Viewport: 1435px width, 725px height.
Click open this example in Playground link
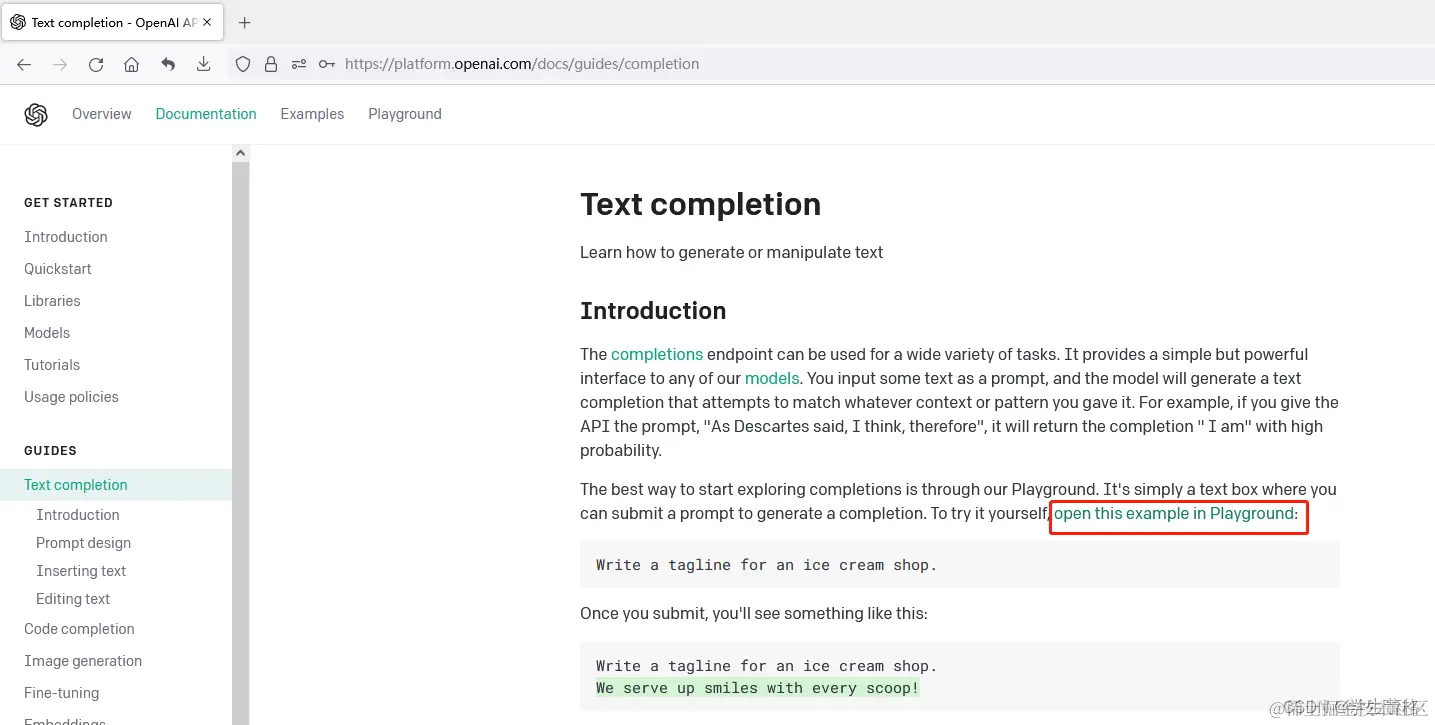(1174, 513)
